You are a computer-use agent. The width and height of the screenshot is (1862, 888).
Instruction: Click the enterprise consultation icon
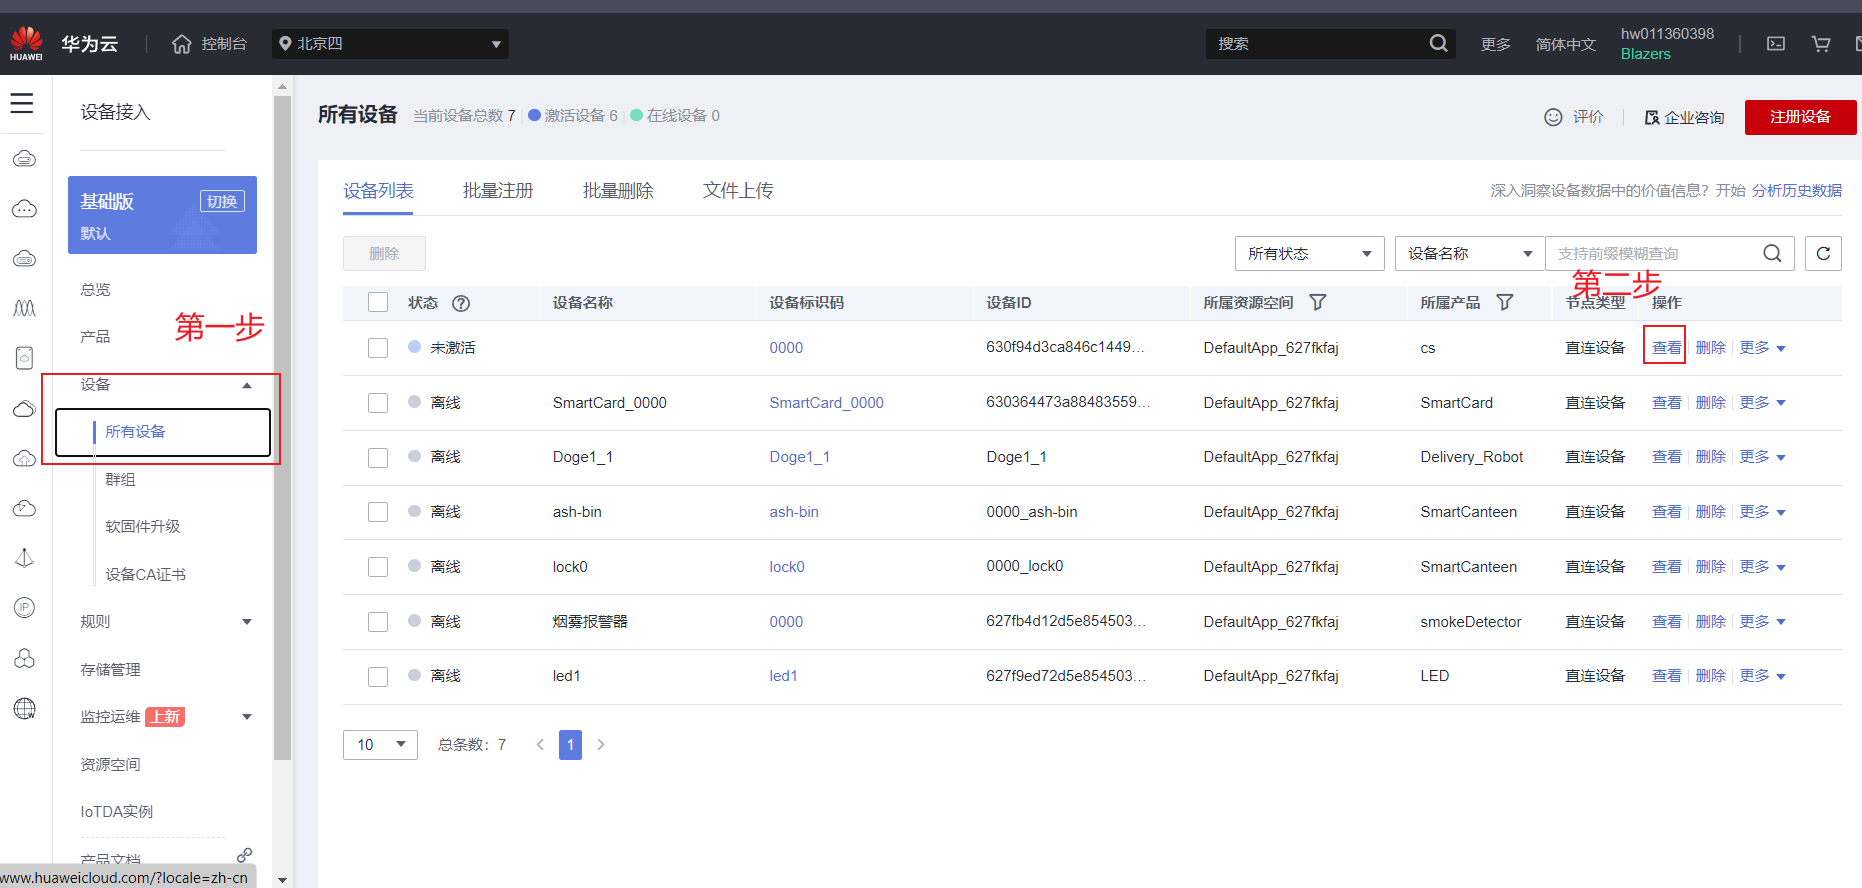1652,118
